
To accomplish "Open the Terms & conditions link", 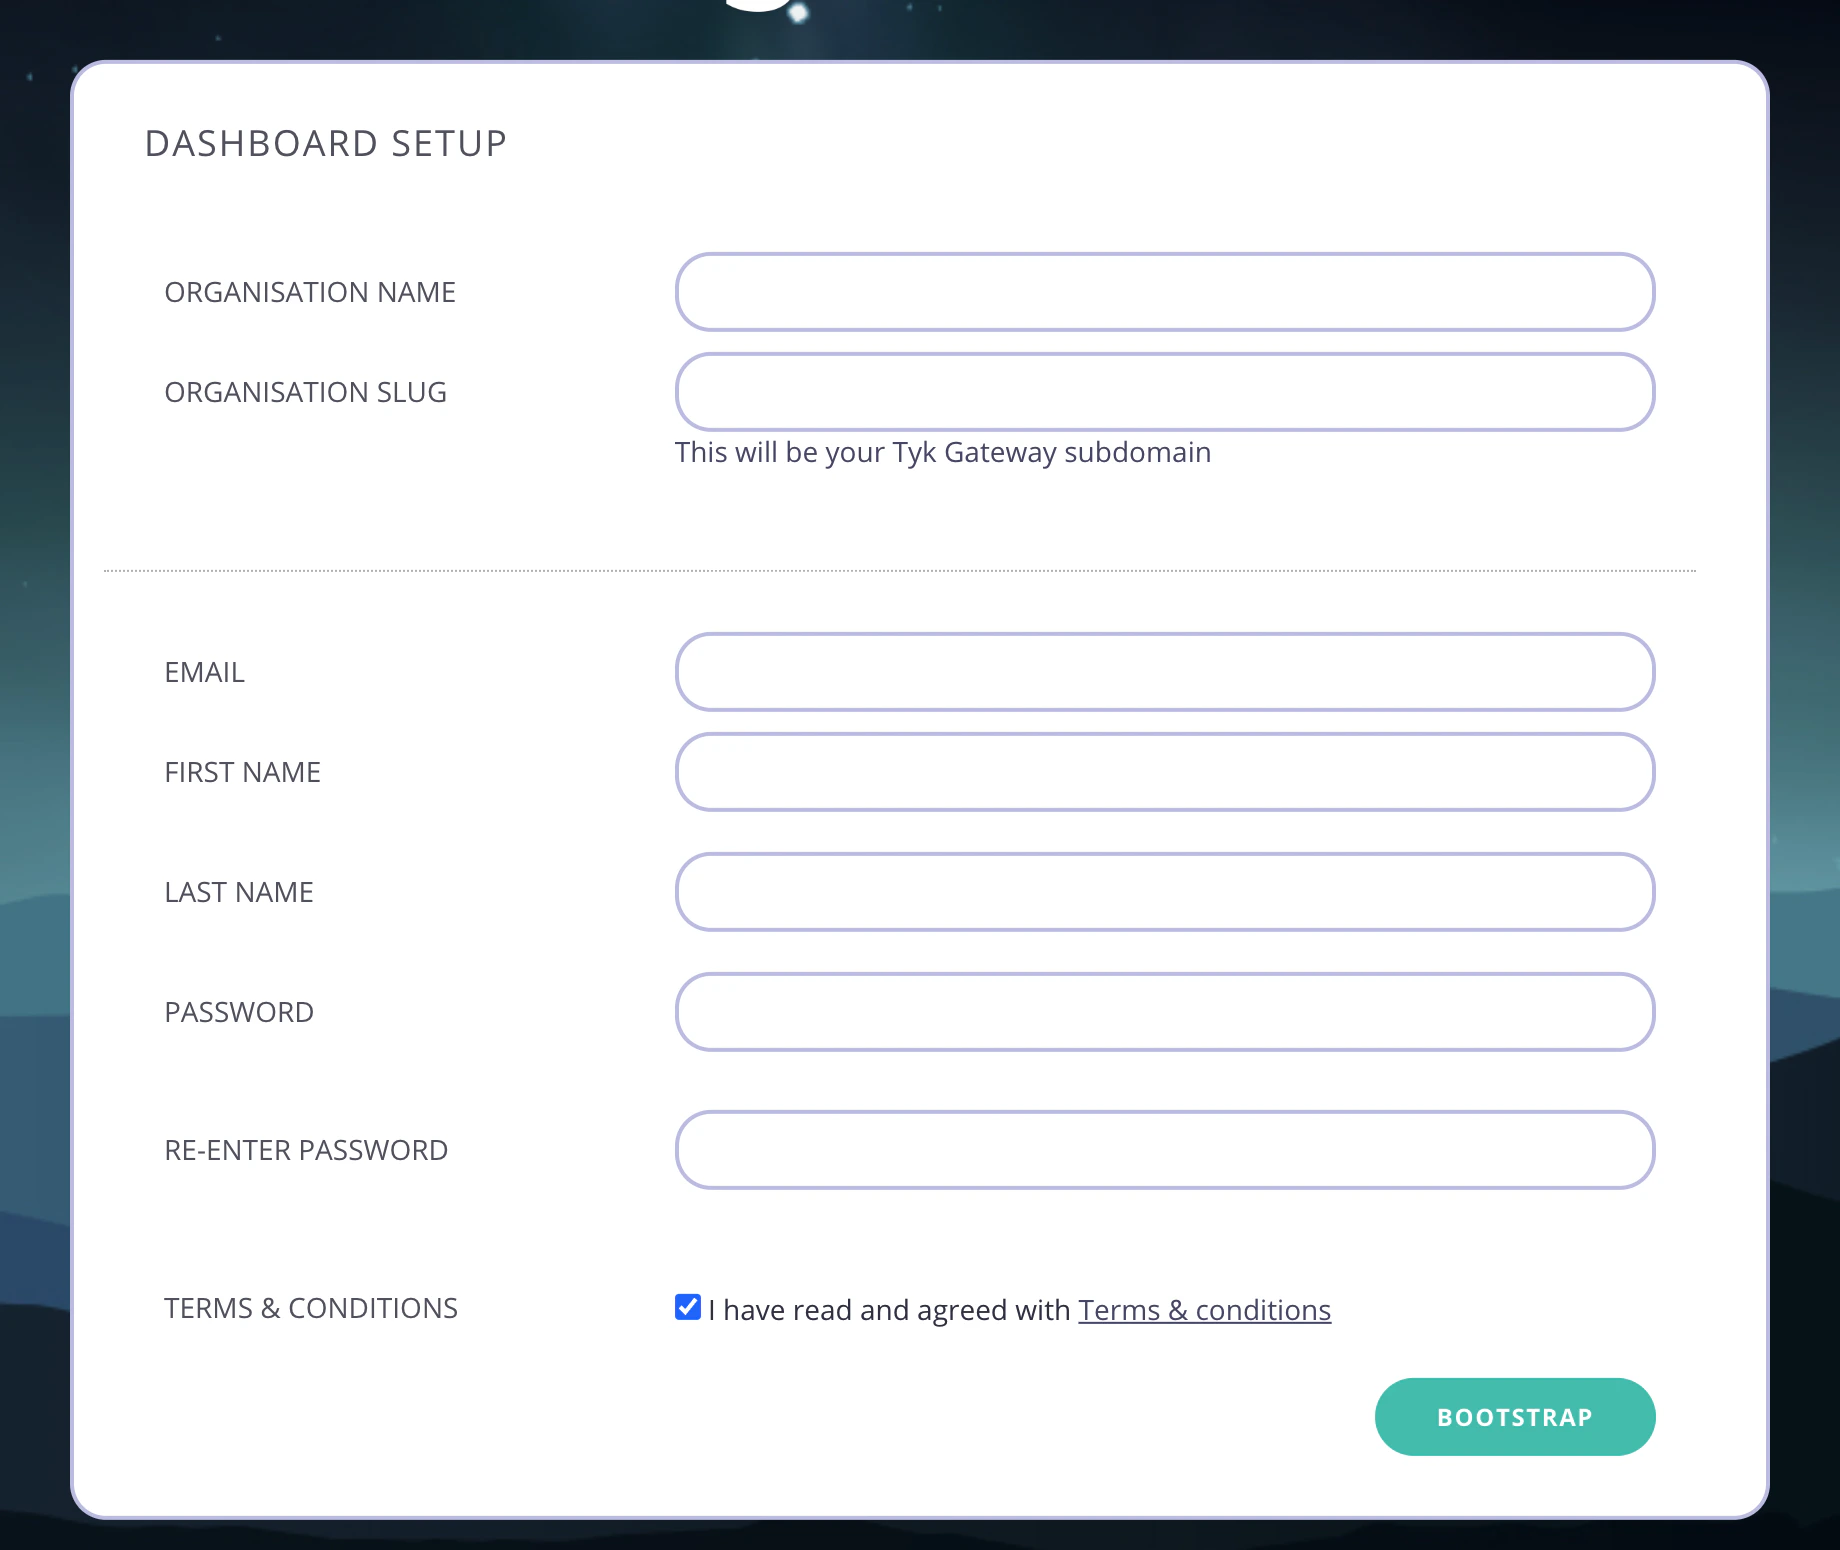I will [x=1203, y=1309].
